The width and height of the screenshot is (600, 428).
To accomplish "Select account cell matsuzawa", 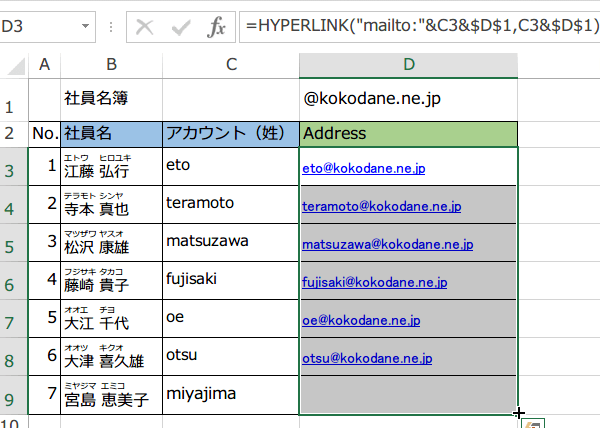I will (x=231, y=242).
